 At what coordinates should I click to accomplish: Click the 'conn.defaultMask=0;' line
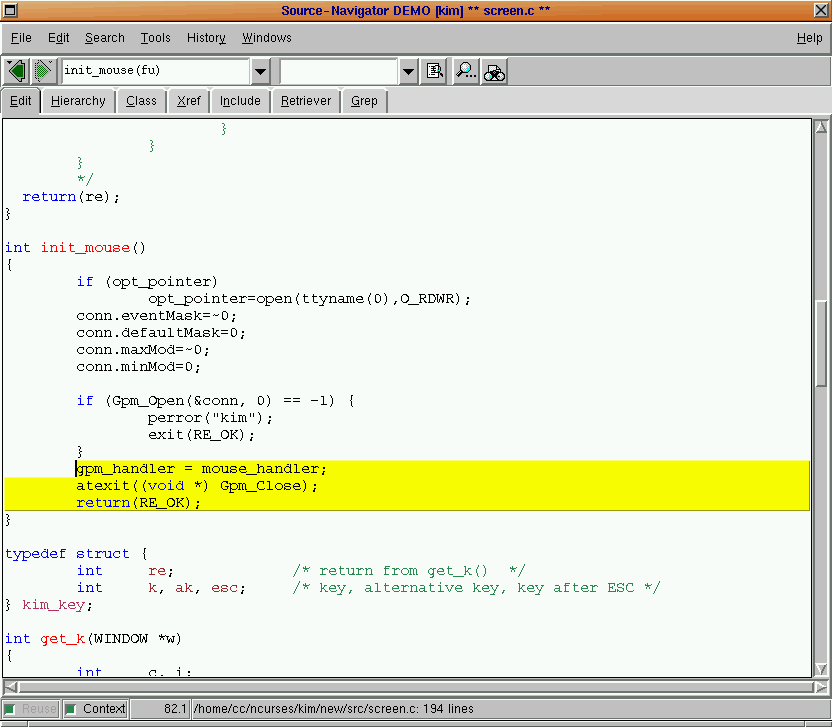pyautogui.click(x=161, y=333)
